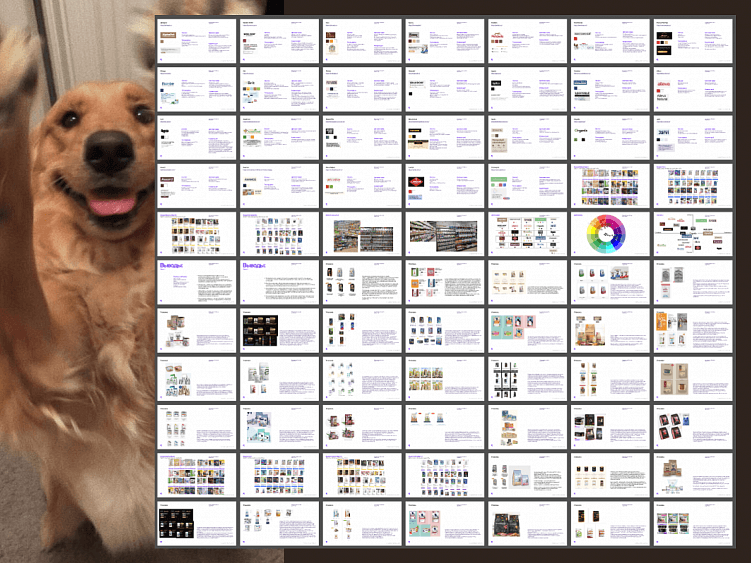
Task: Select the slide with black jars above beige packs
Action: coord(610,476)
